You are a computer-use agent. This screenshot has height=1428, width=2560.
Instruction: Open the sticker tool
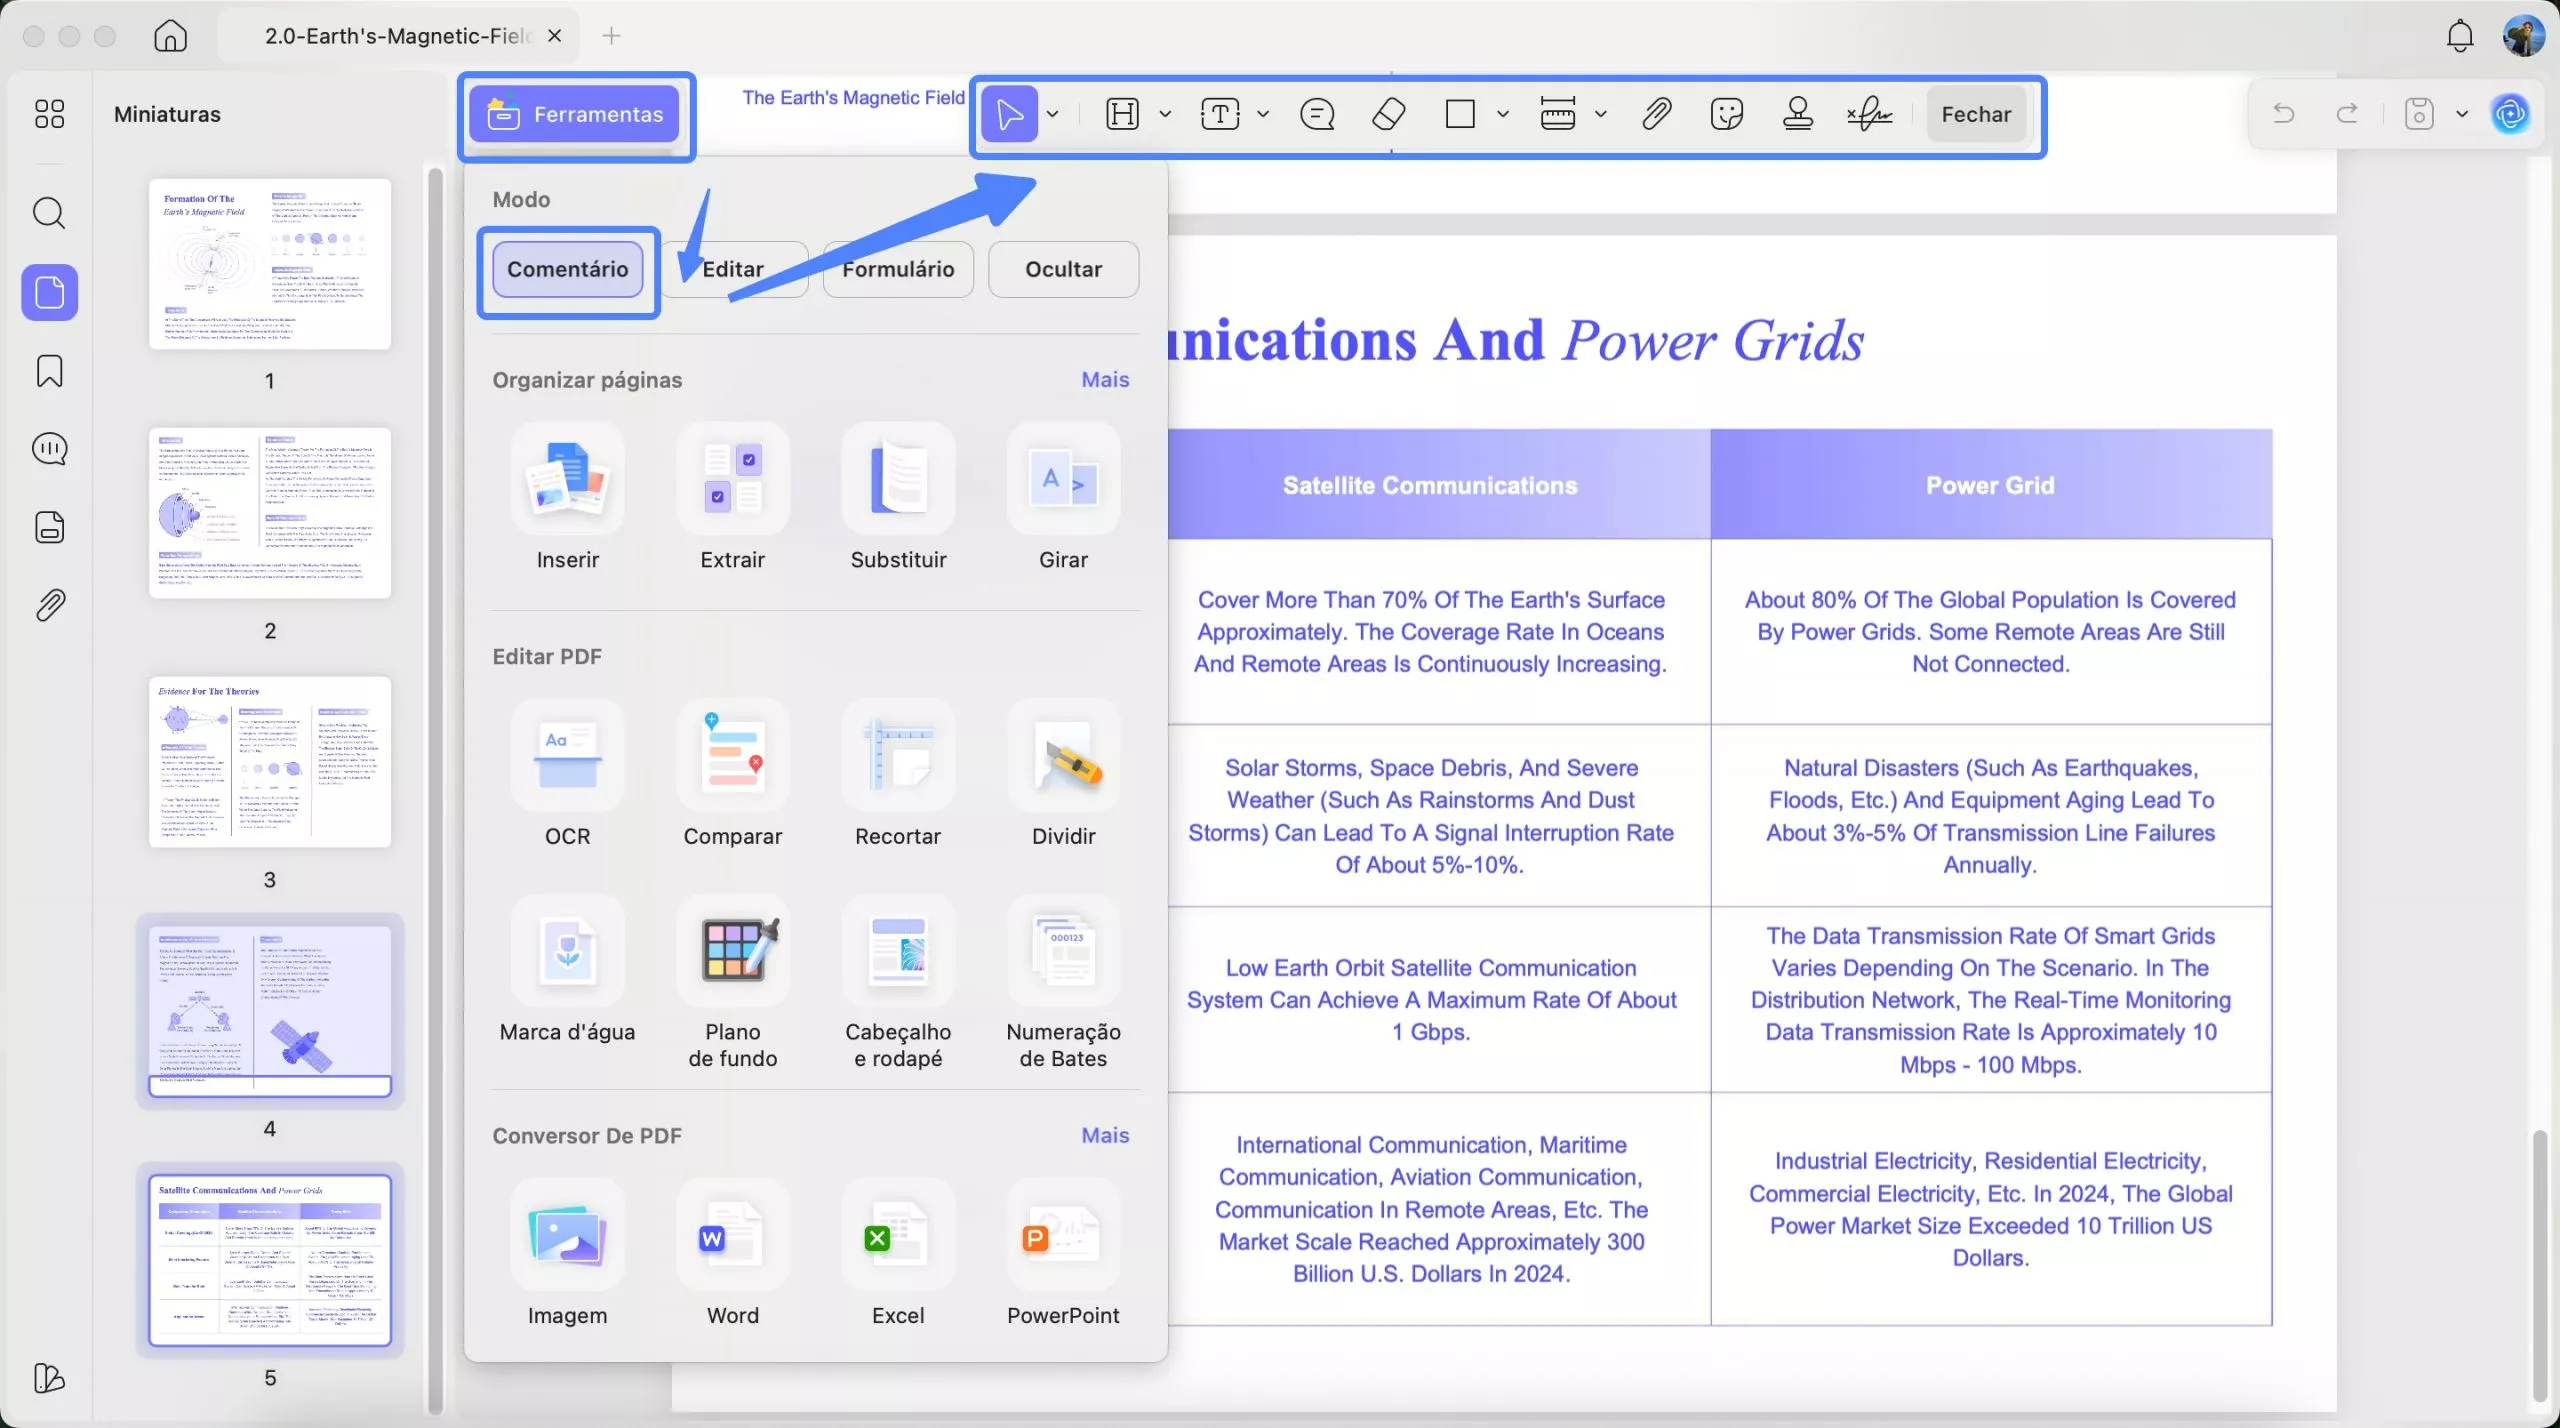tap(1727, 114)
